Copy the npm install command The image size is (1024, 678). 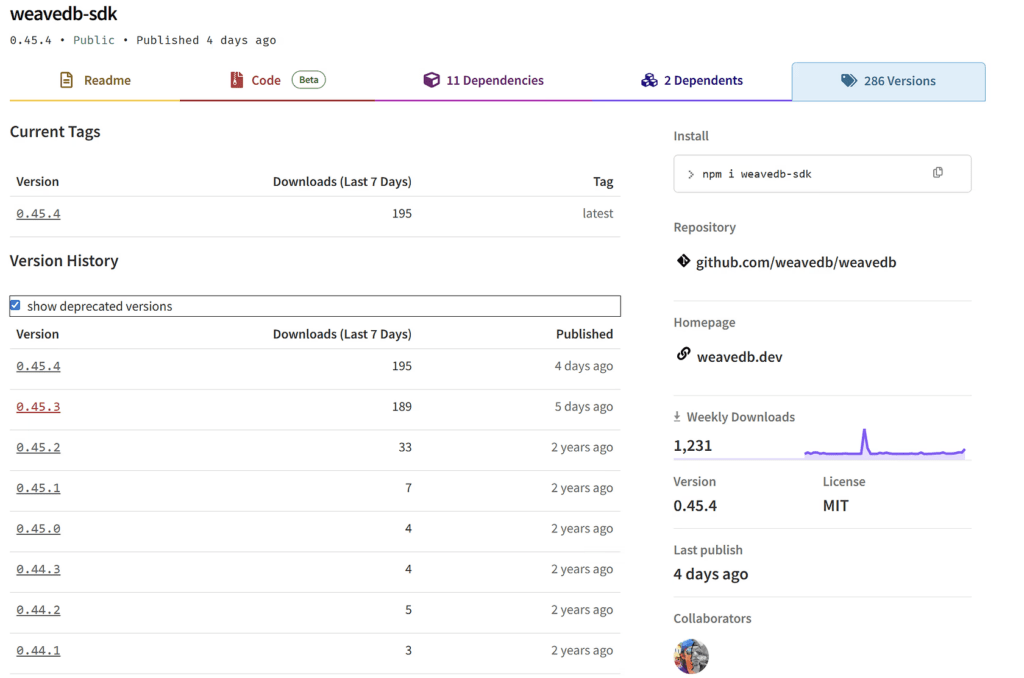938,173
